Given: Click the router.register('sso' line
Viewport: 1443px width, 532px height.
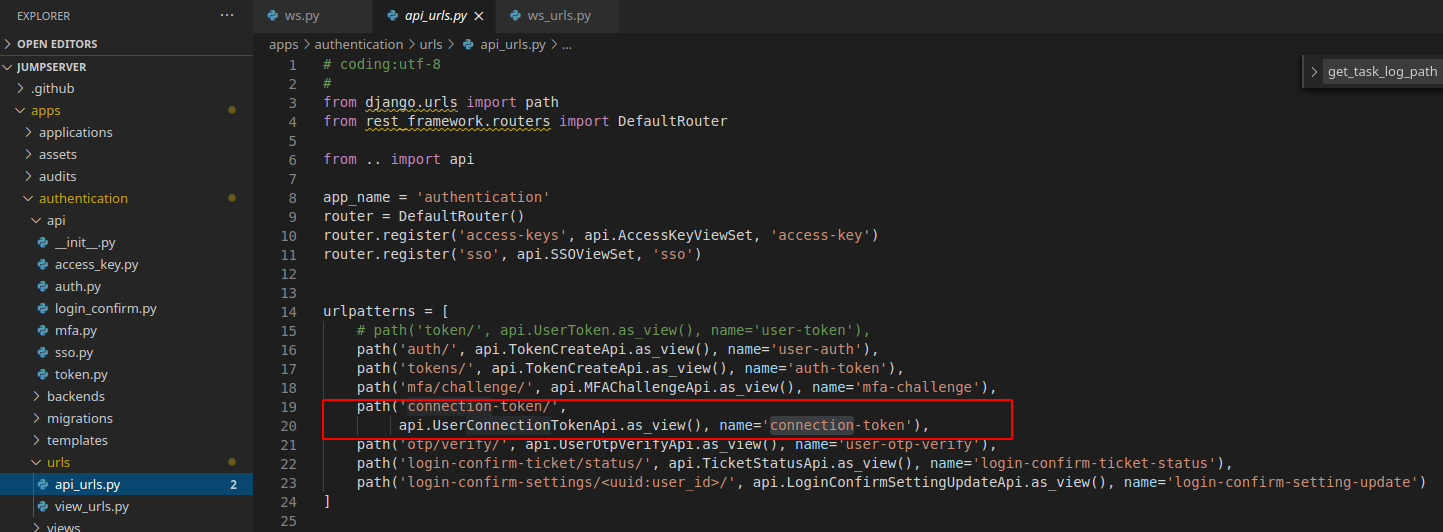Looking at the screenshot, I should pyautogui.click(x=513, y=254).
